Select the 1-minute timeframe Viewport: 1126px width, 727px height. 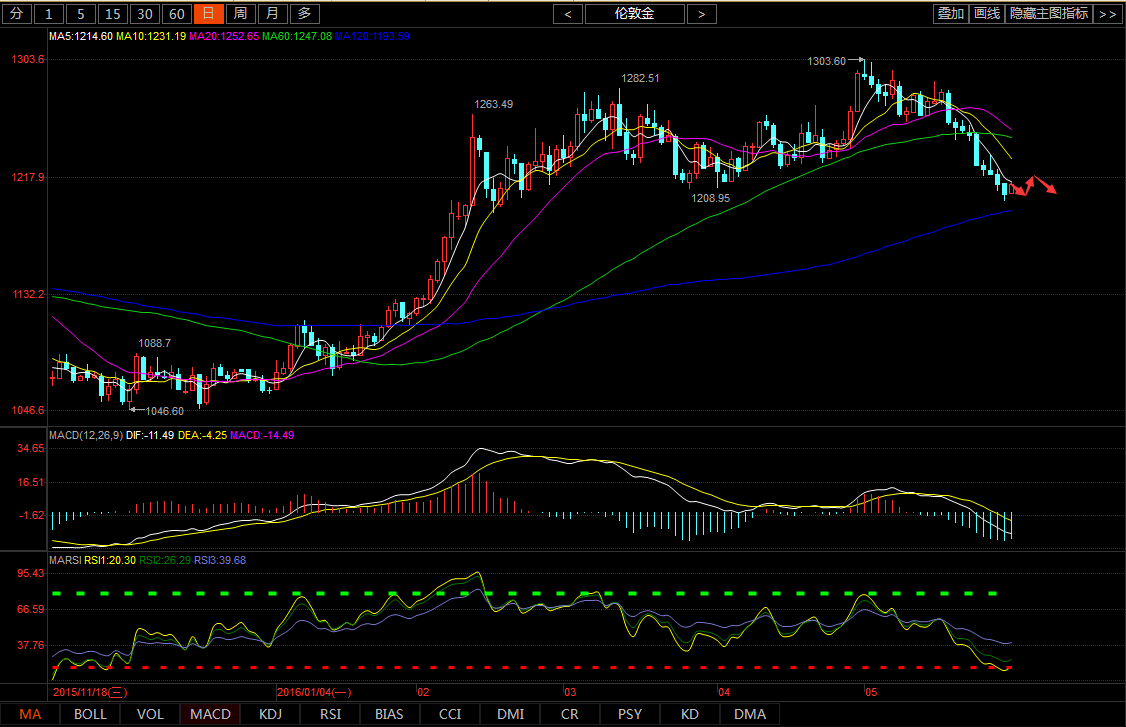49,14
